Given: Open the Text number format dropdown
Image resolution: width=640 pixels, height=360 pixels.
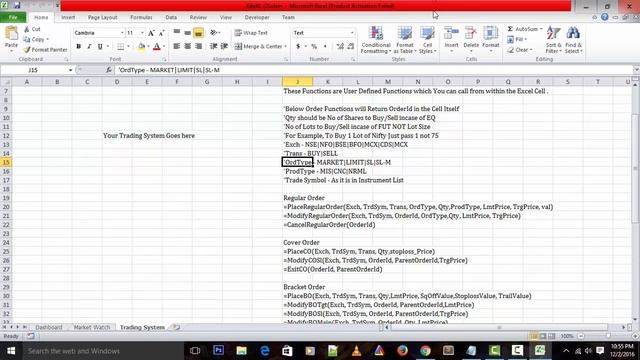Looking at the screenshot, I should coord(352,33).
